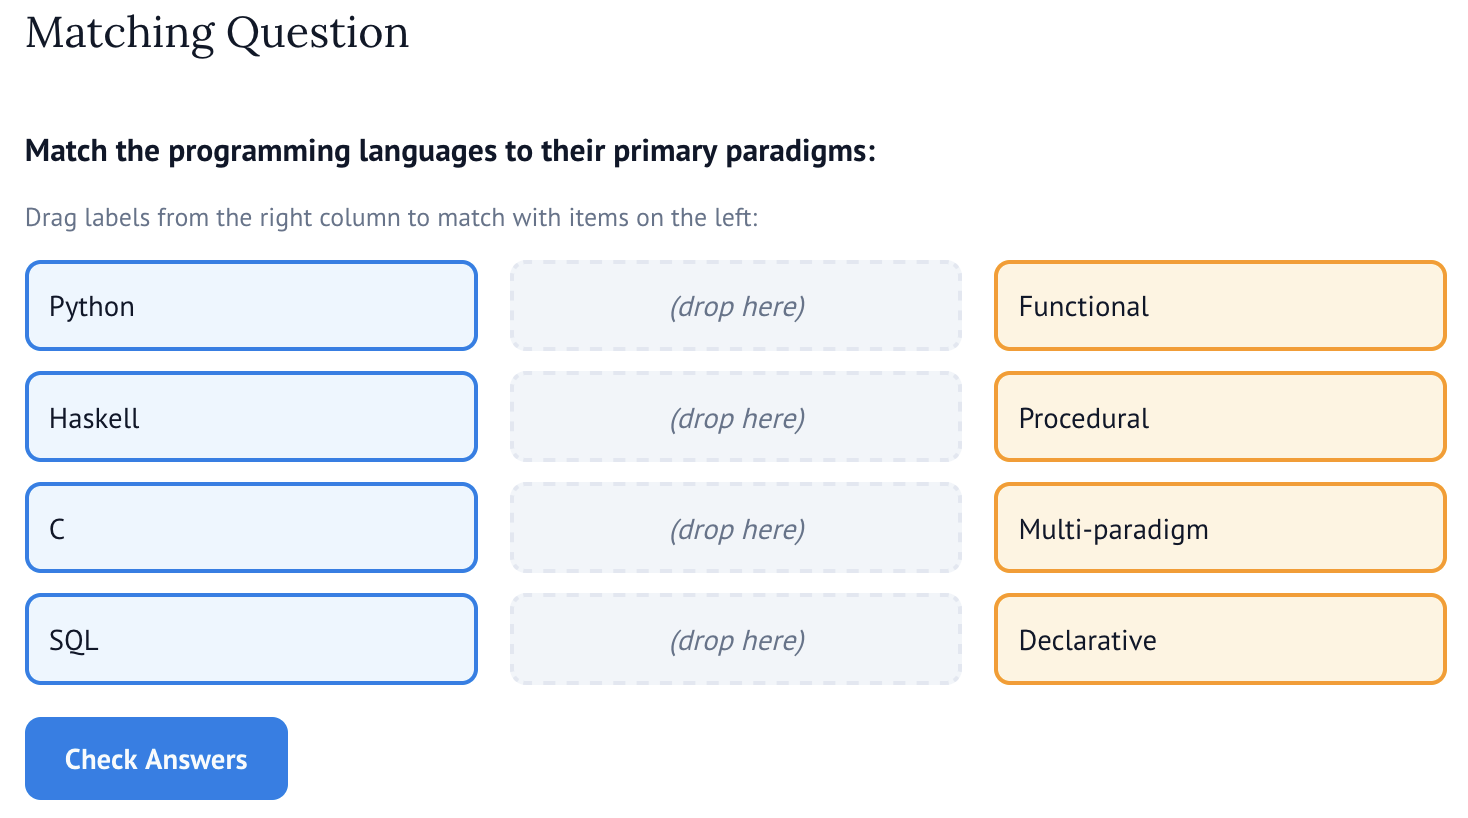Choose the Declarative label
This screenshot has width=1468, height=818.
coord(1220,639)
